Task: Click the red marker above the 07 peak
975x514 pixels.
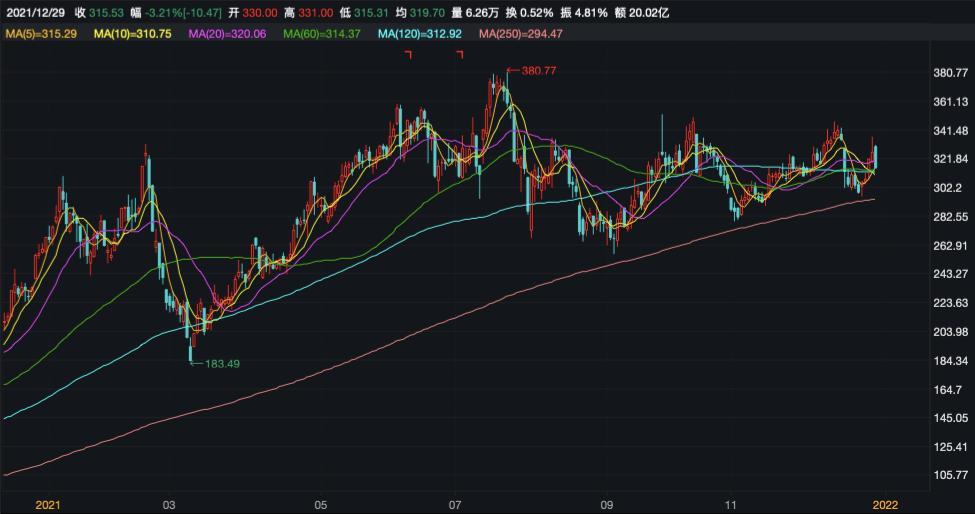Action: pos(460,55)
